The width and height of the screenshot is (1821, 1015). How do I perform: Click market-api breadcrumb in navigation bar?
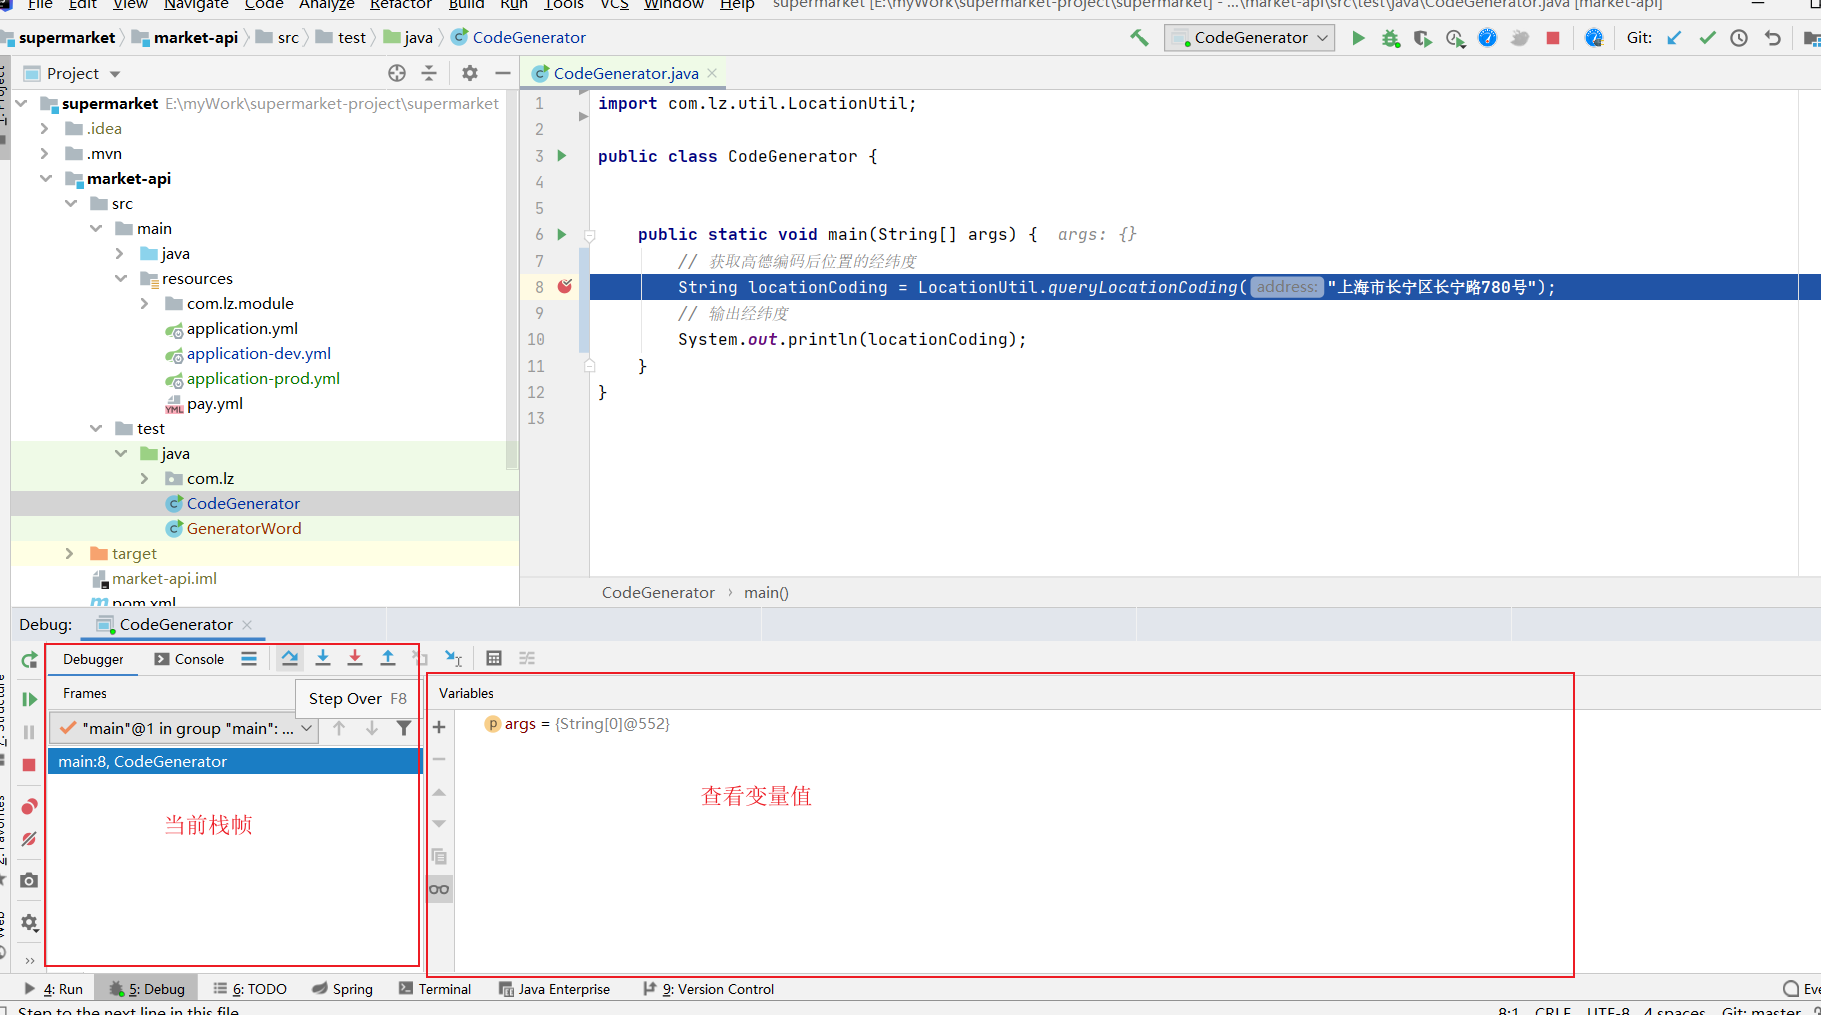195,38
